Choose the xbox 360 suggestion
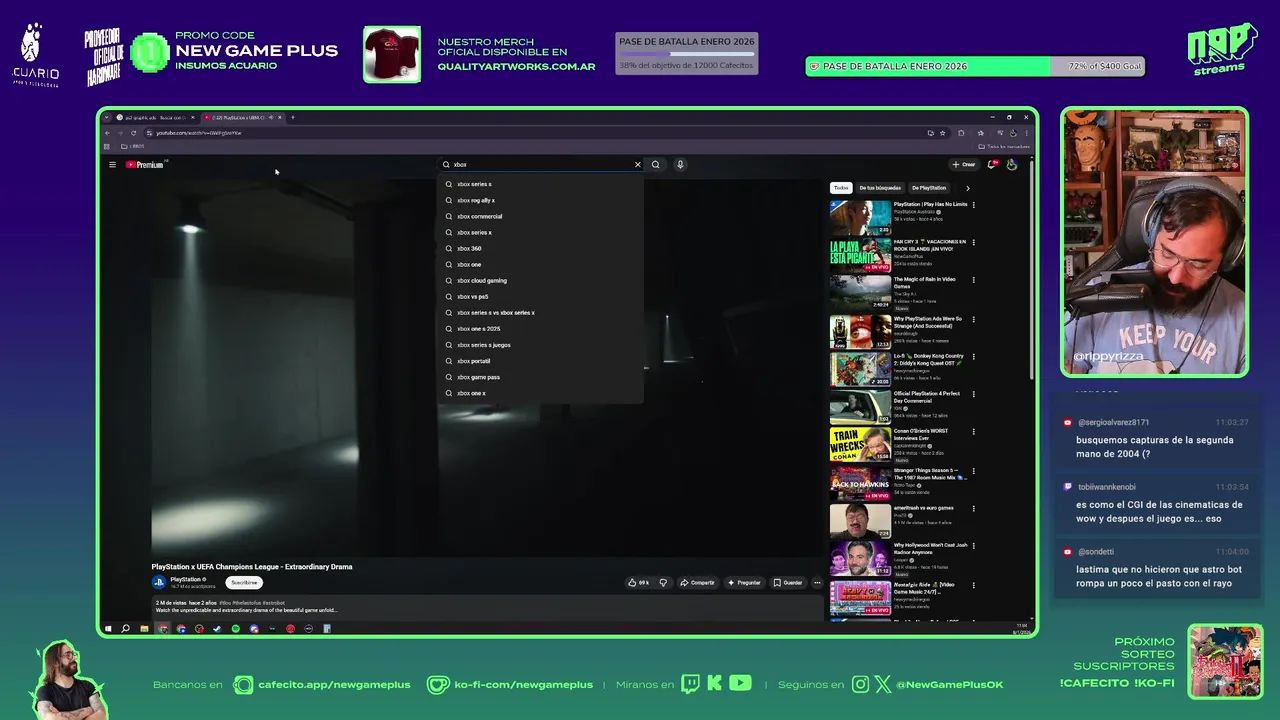 pyautogui.click(x=540, y=248)
